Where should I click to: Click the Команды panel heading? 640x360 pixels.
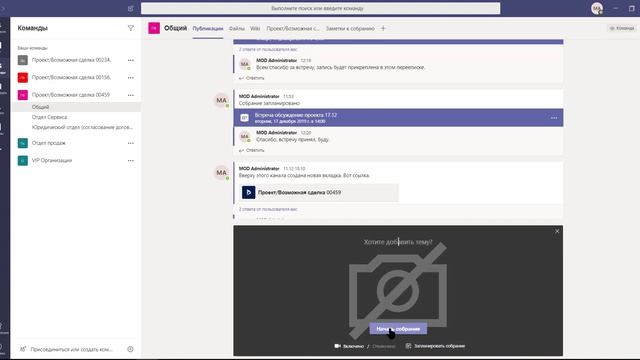click(33, 28)
